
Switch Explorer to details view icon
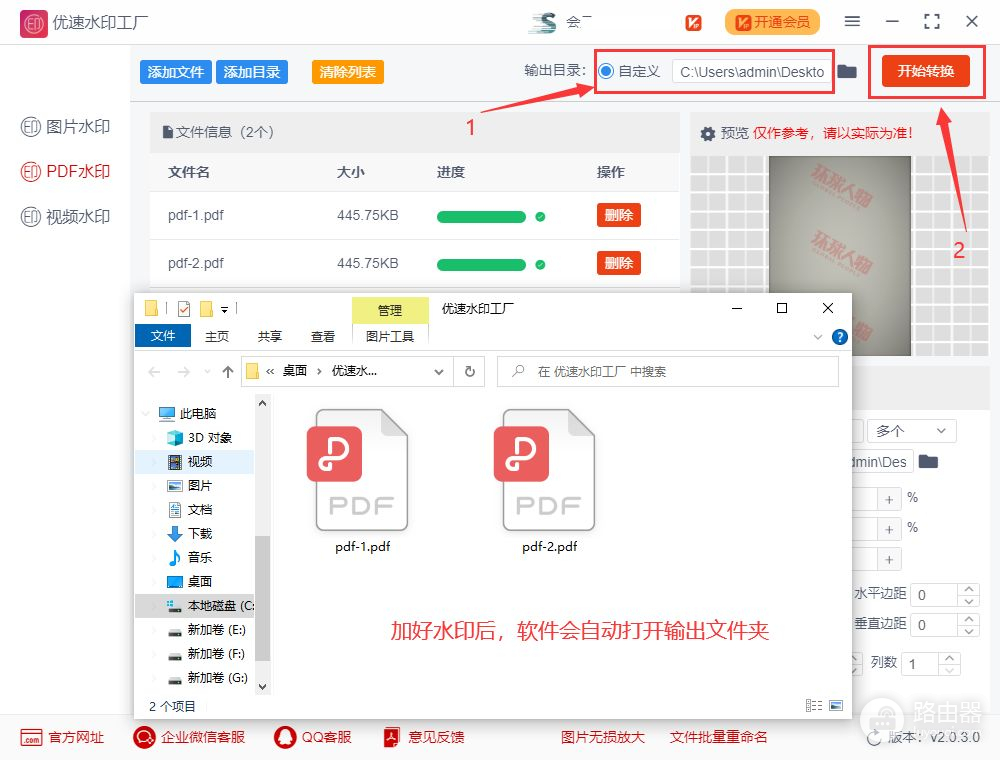[814, 705]
